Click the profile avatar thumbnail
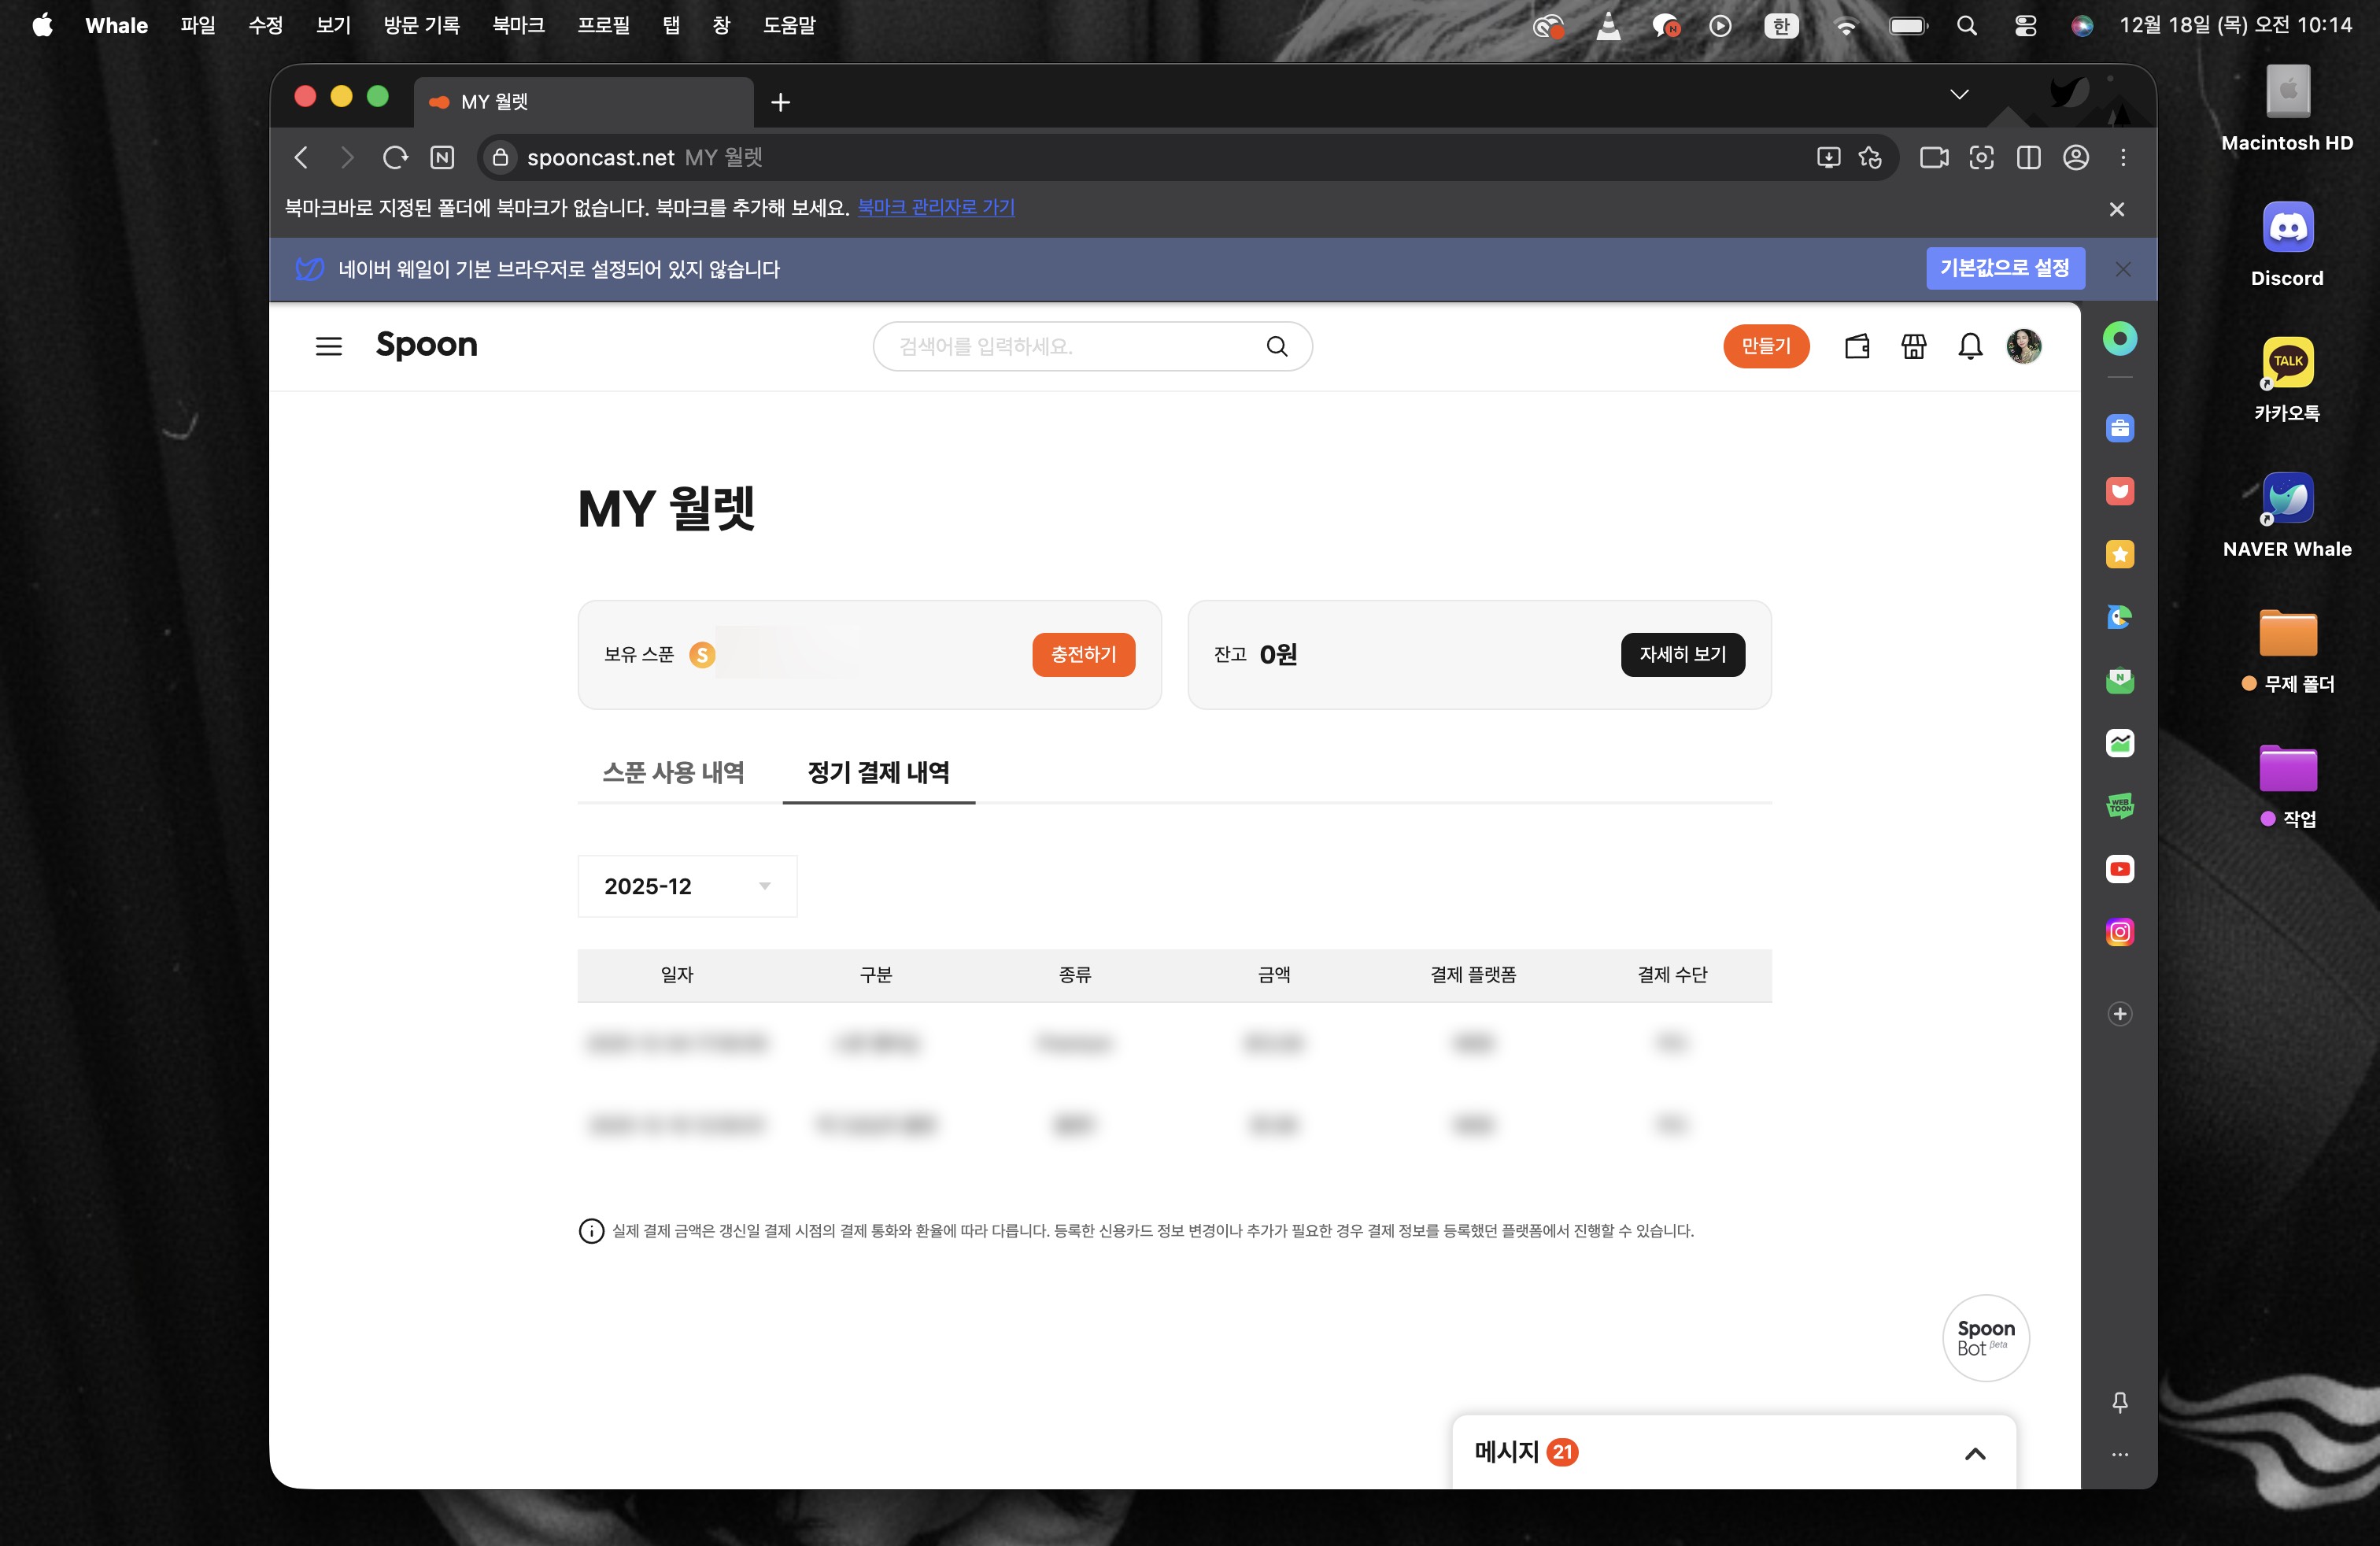2380x1546 pixels. pyautogui.click(x=2023, y=346)
